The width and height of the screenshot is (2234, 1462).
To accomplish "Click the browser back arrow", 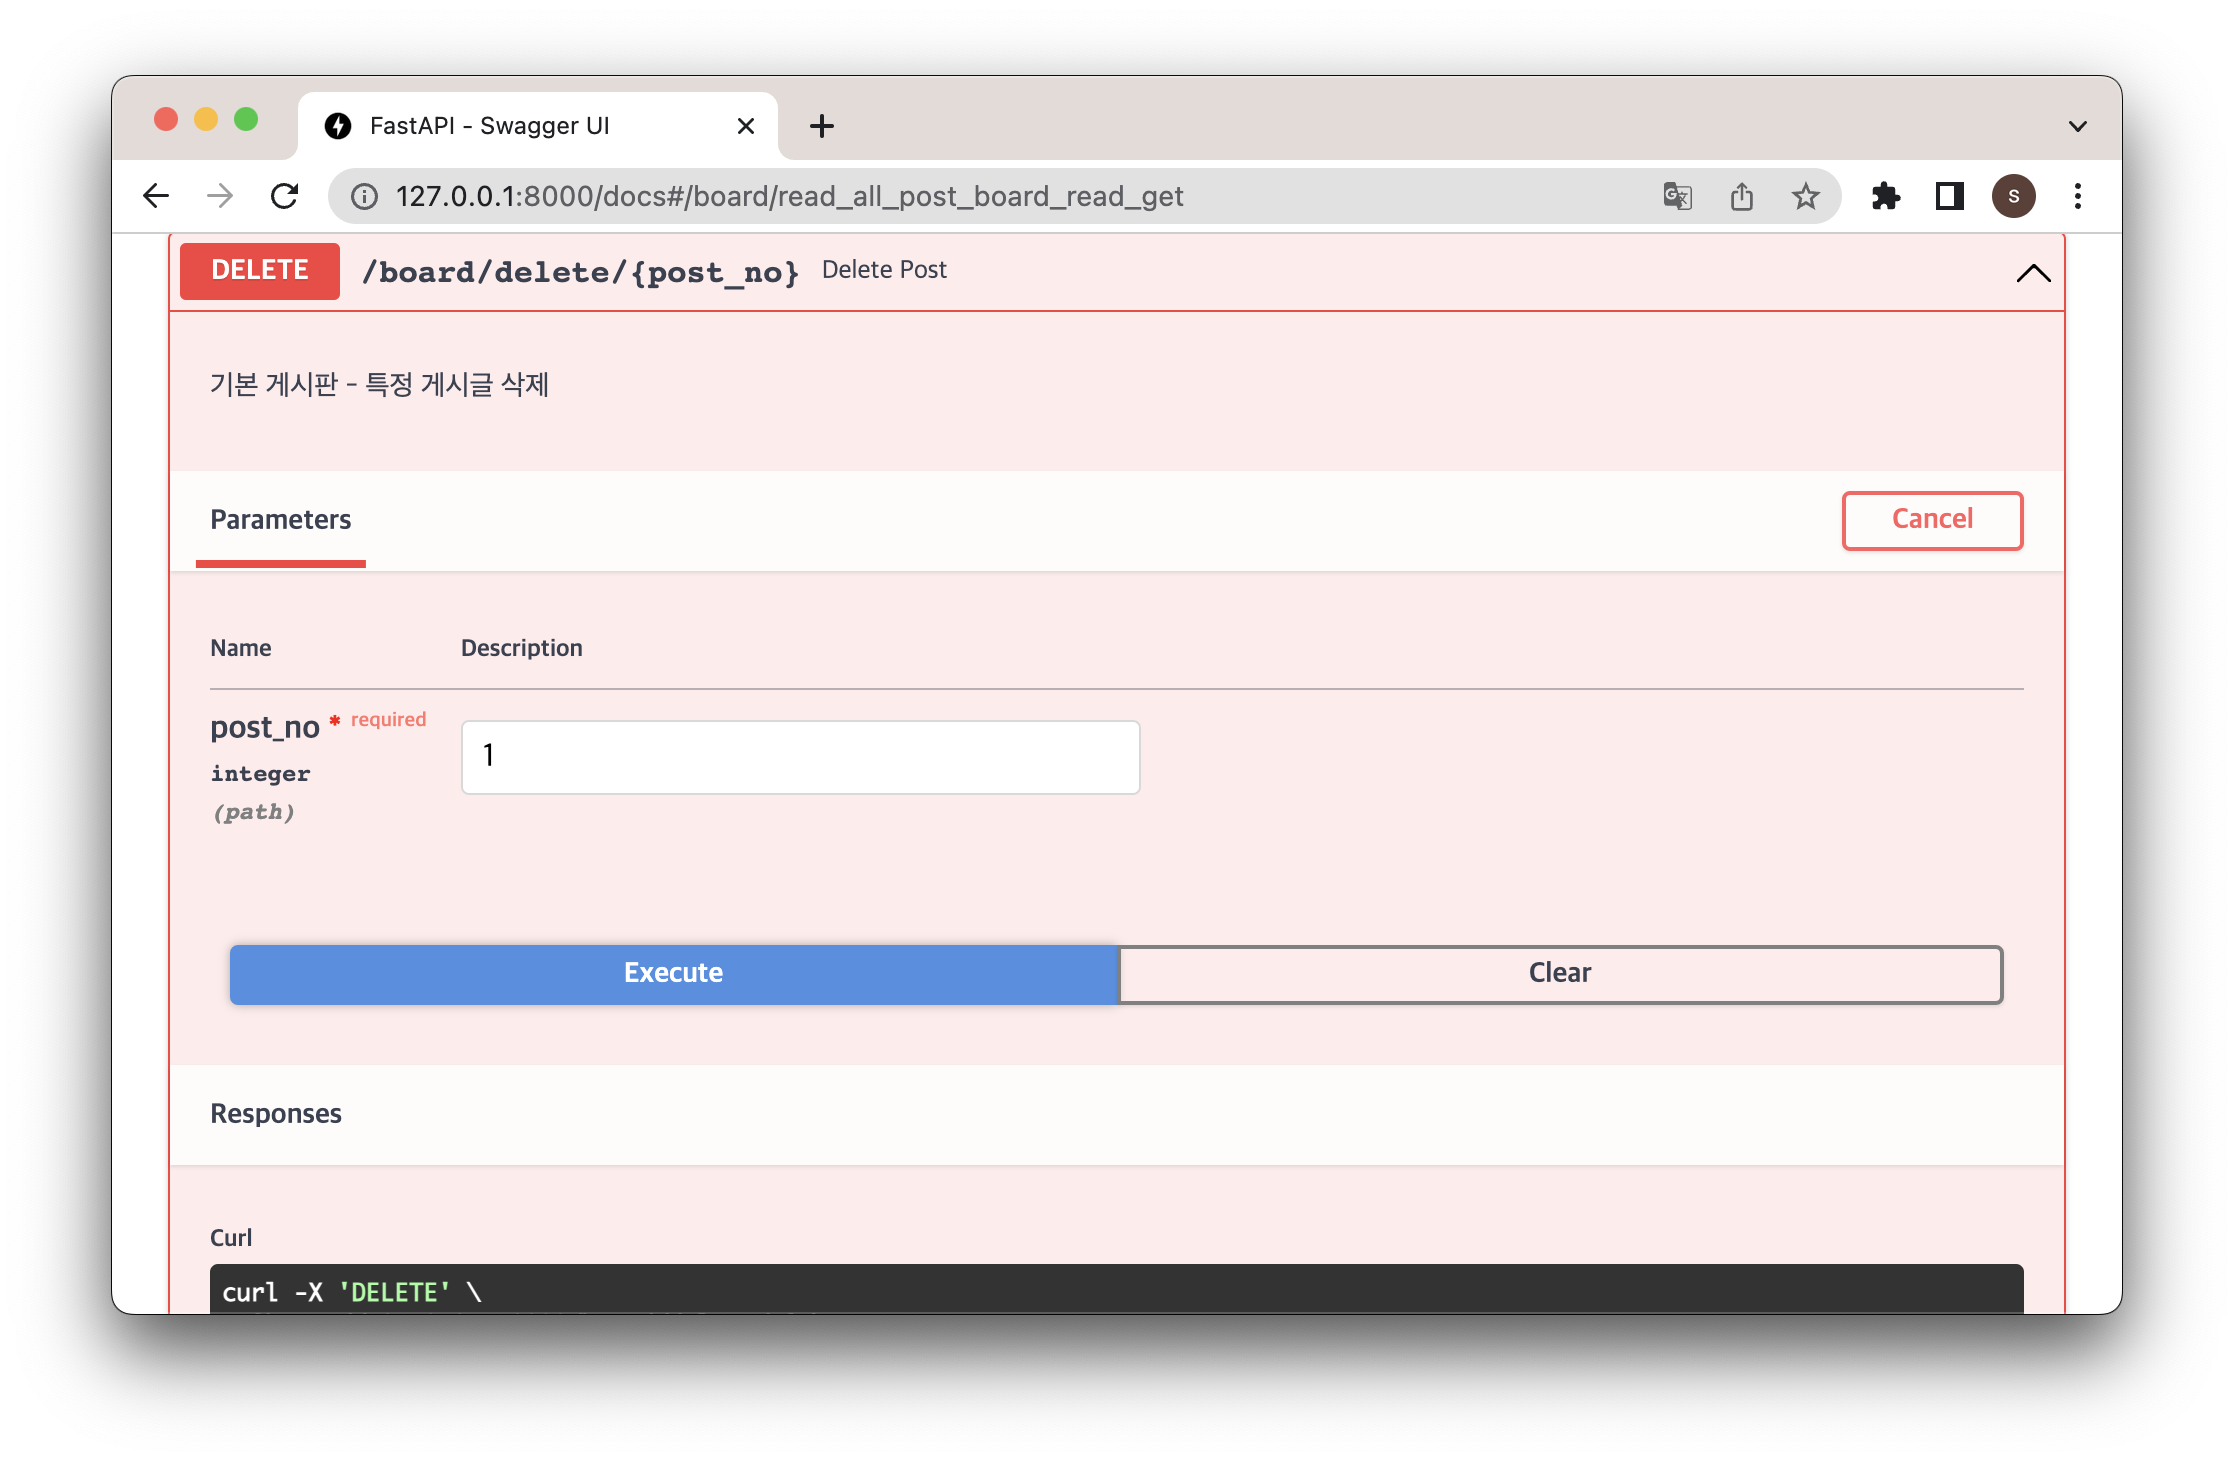I will [x=156, y=196].
